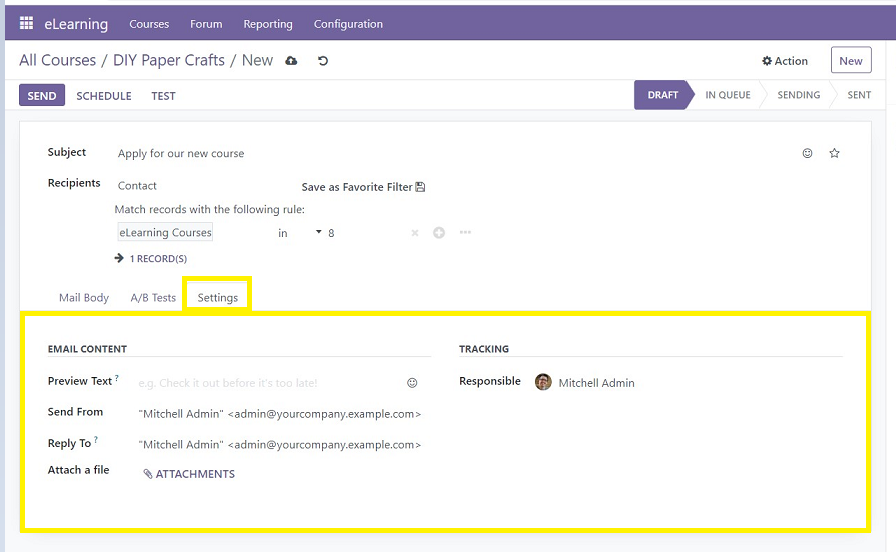This screenshot has width=896, height=552.
Task: Click the Preview Text help question mark
Action: pyautogui.click(x=117, y=378)
